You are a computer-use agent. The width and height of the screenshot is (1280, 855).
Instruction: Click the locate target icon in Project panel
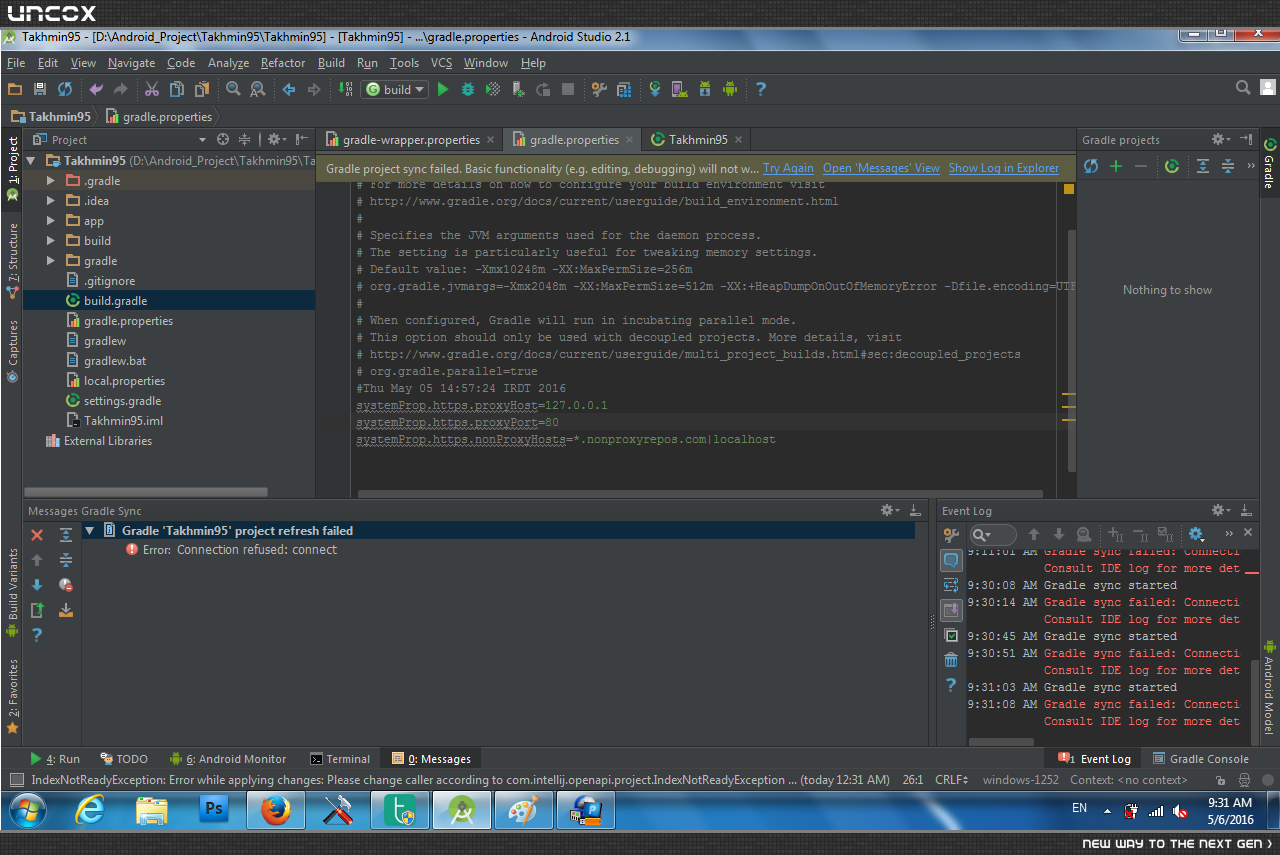pyautogui.click(x=223, y=139)
